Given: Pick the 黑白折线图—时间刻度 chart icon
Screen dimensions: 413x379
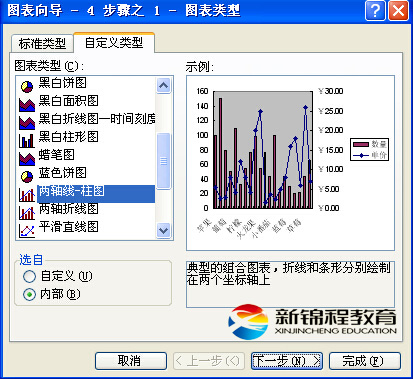Looking at the screenshot, I should [27, 123].
